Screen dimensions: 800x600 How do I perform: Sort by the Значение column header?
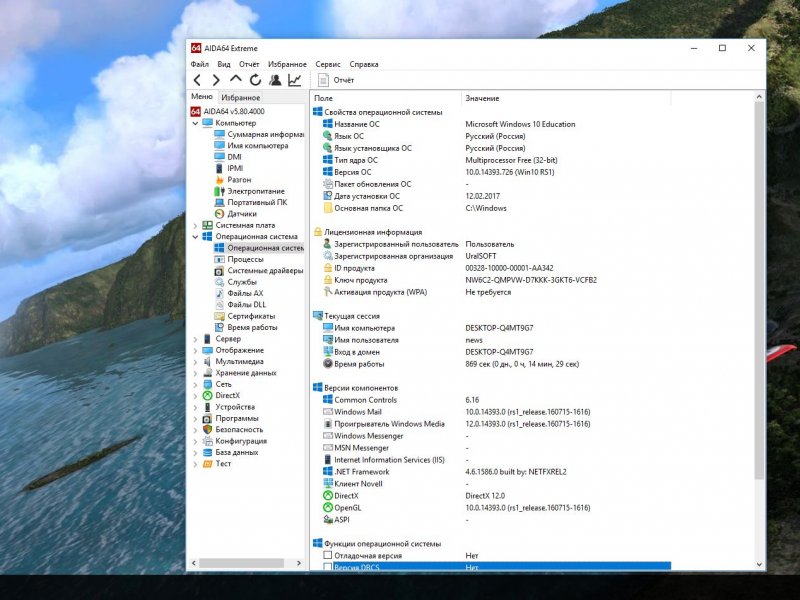click(x=566, y=98)
